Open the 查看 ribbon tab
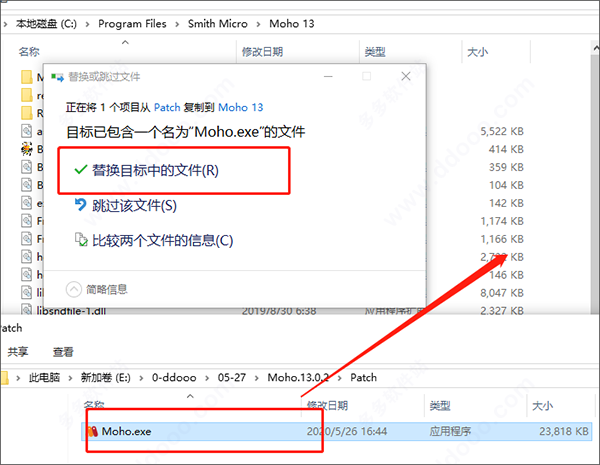This screenshot has width=600, height=465. click(x=63, y=352)
